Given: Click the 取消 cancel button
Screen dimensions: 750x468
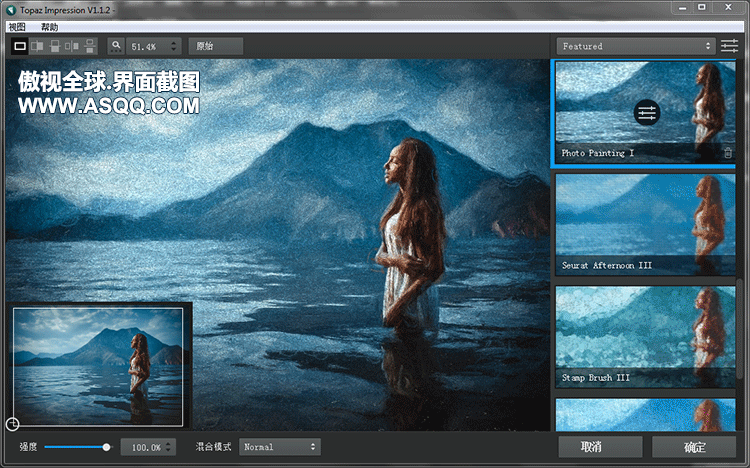Looking at the screenshot, I should [600, 447].
